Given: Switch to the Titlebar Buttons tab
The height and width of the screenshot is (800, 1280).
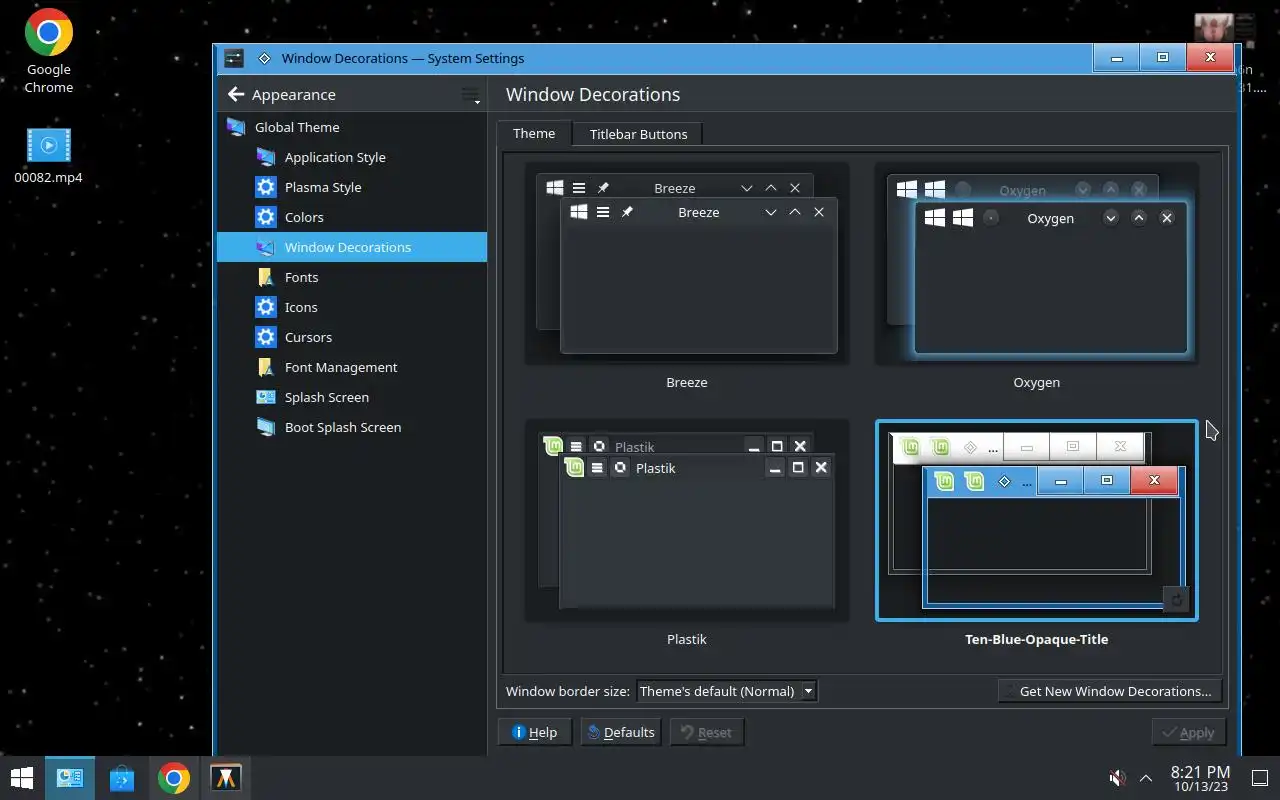Looking at the screenshot, I should click(x=638, y=134).
